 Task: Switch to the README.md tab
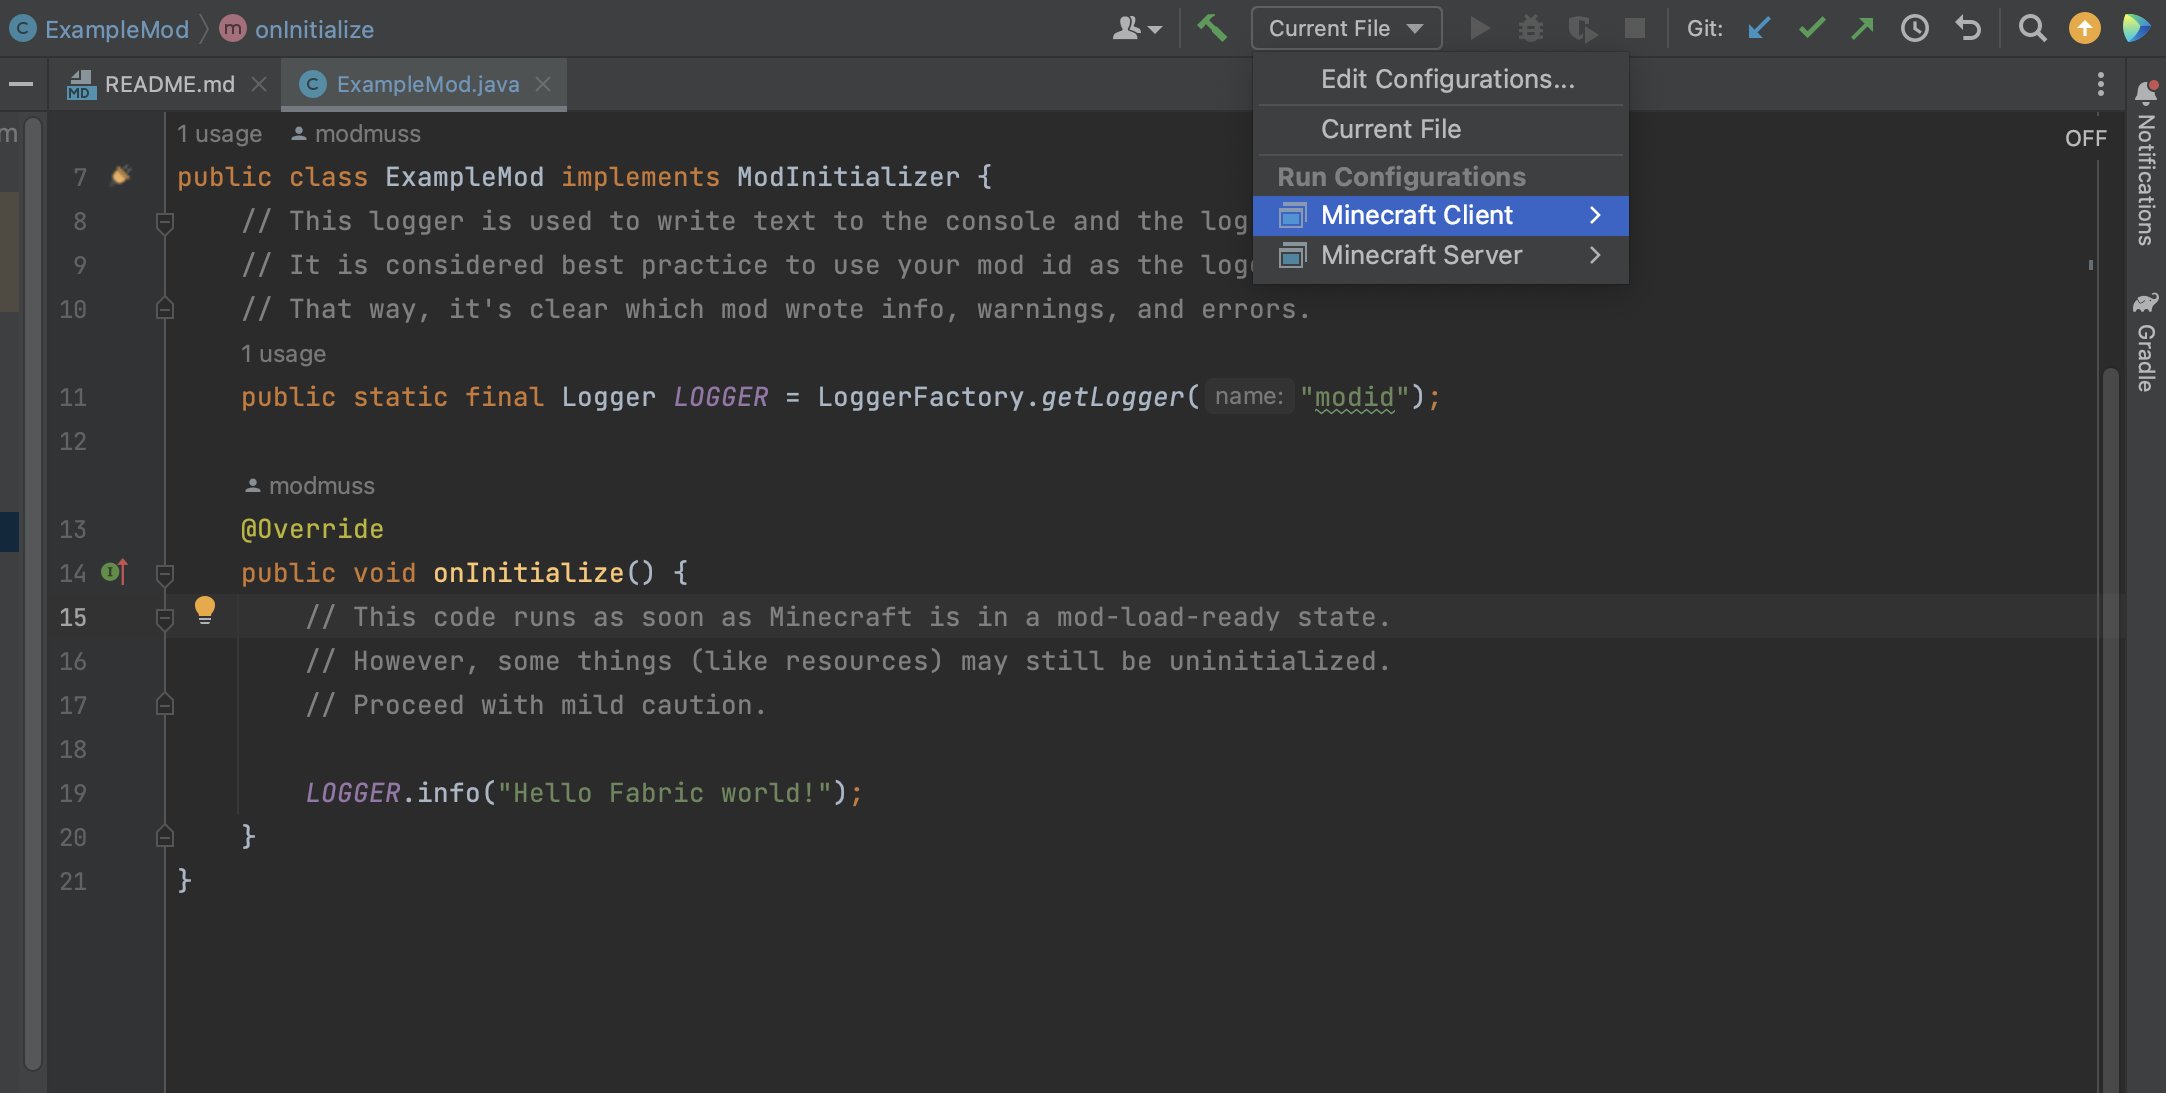point(169,84)
